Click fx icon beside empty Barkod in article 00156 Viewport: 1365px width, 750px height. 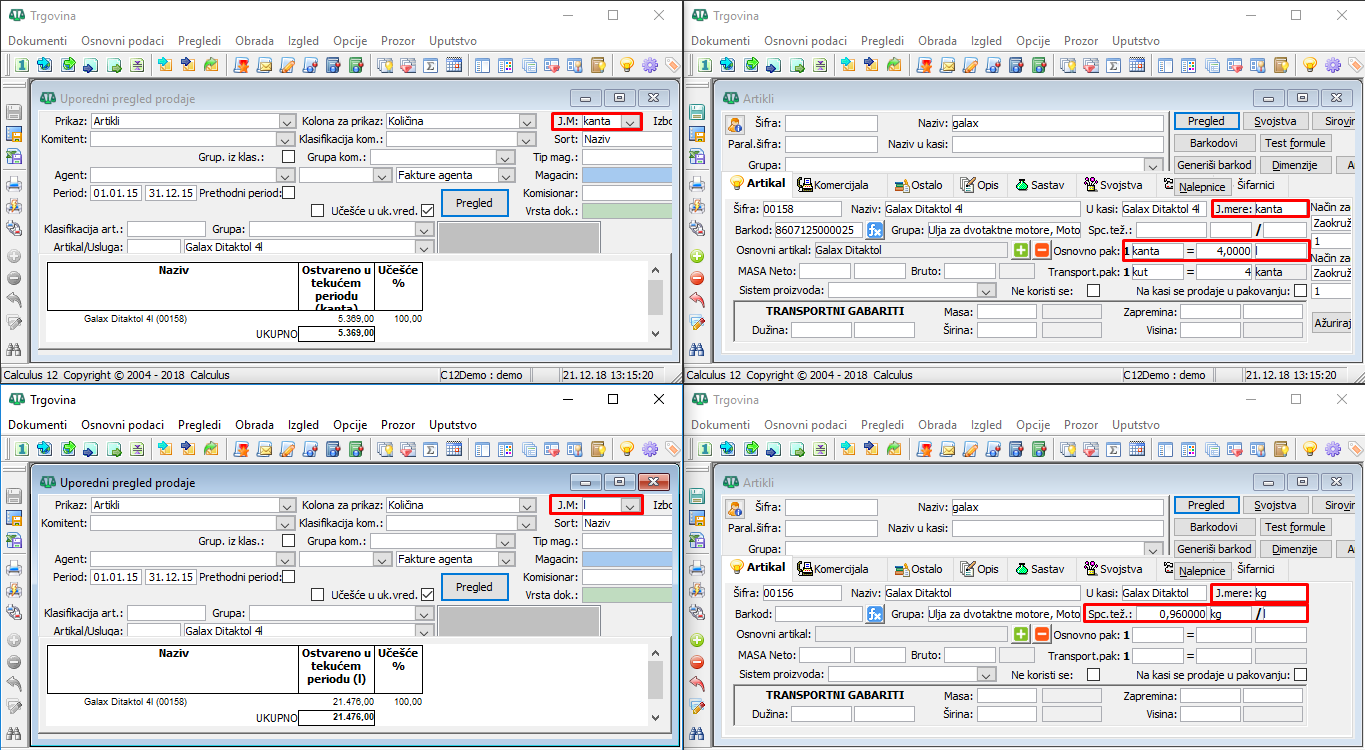(x=875, y=614)
